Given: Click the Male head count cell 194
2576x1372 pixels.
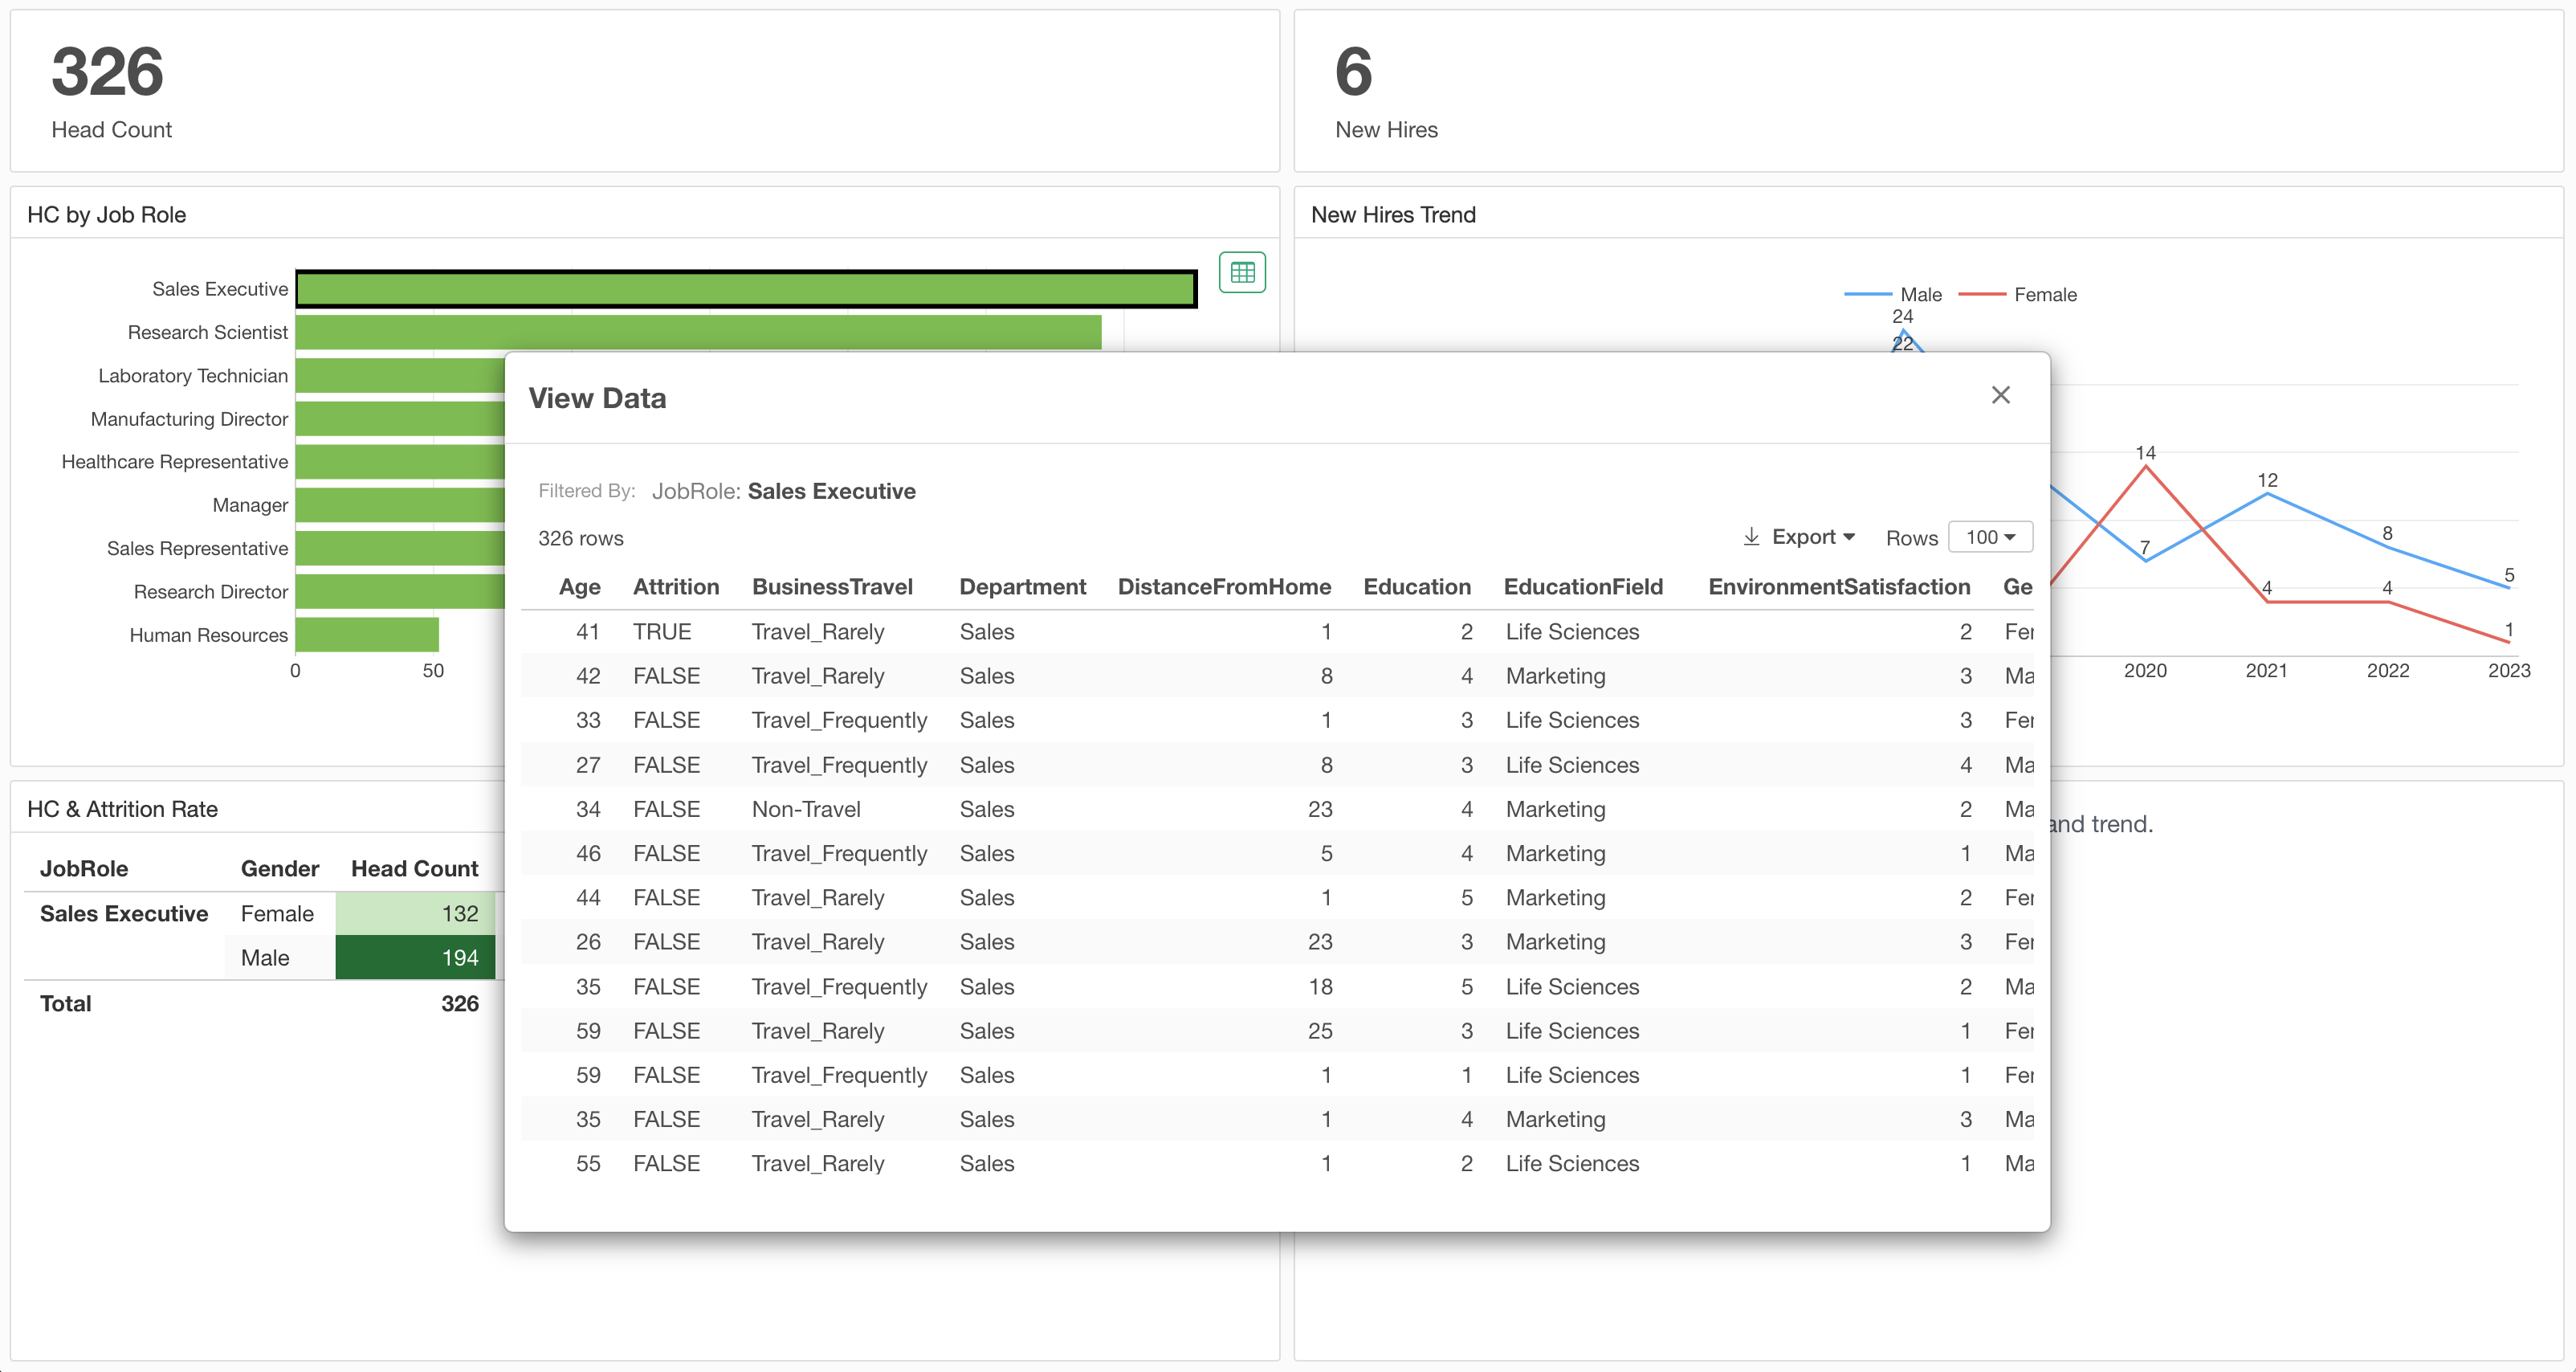Looking at the screenshot, I should 415,958.
